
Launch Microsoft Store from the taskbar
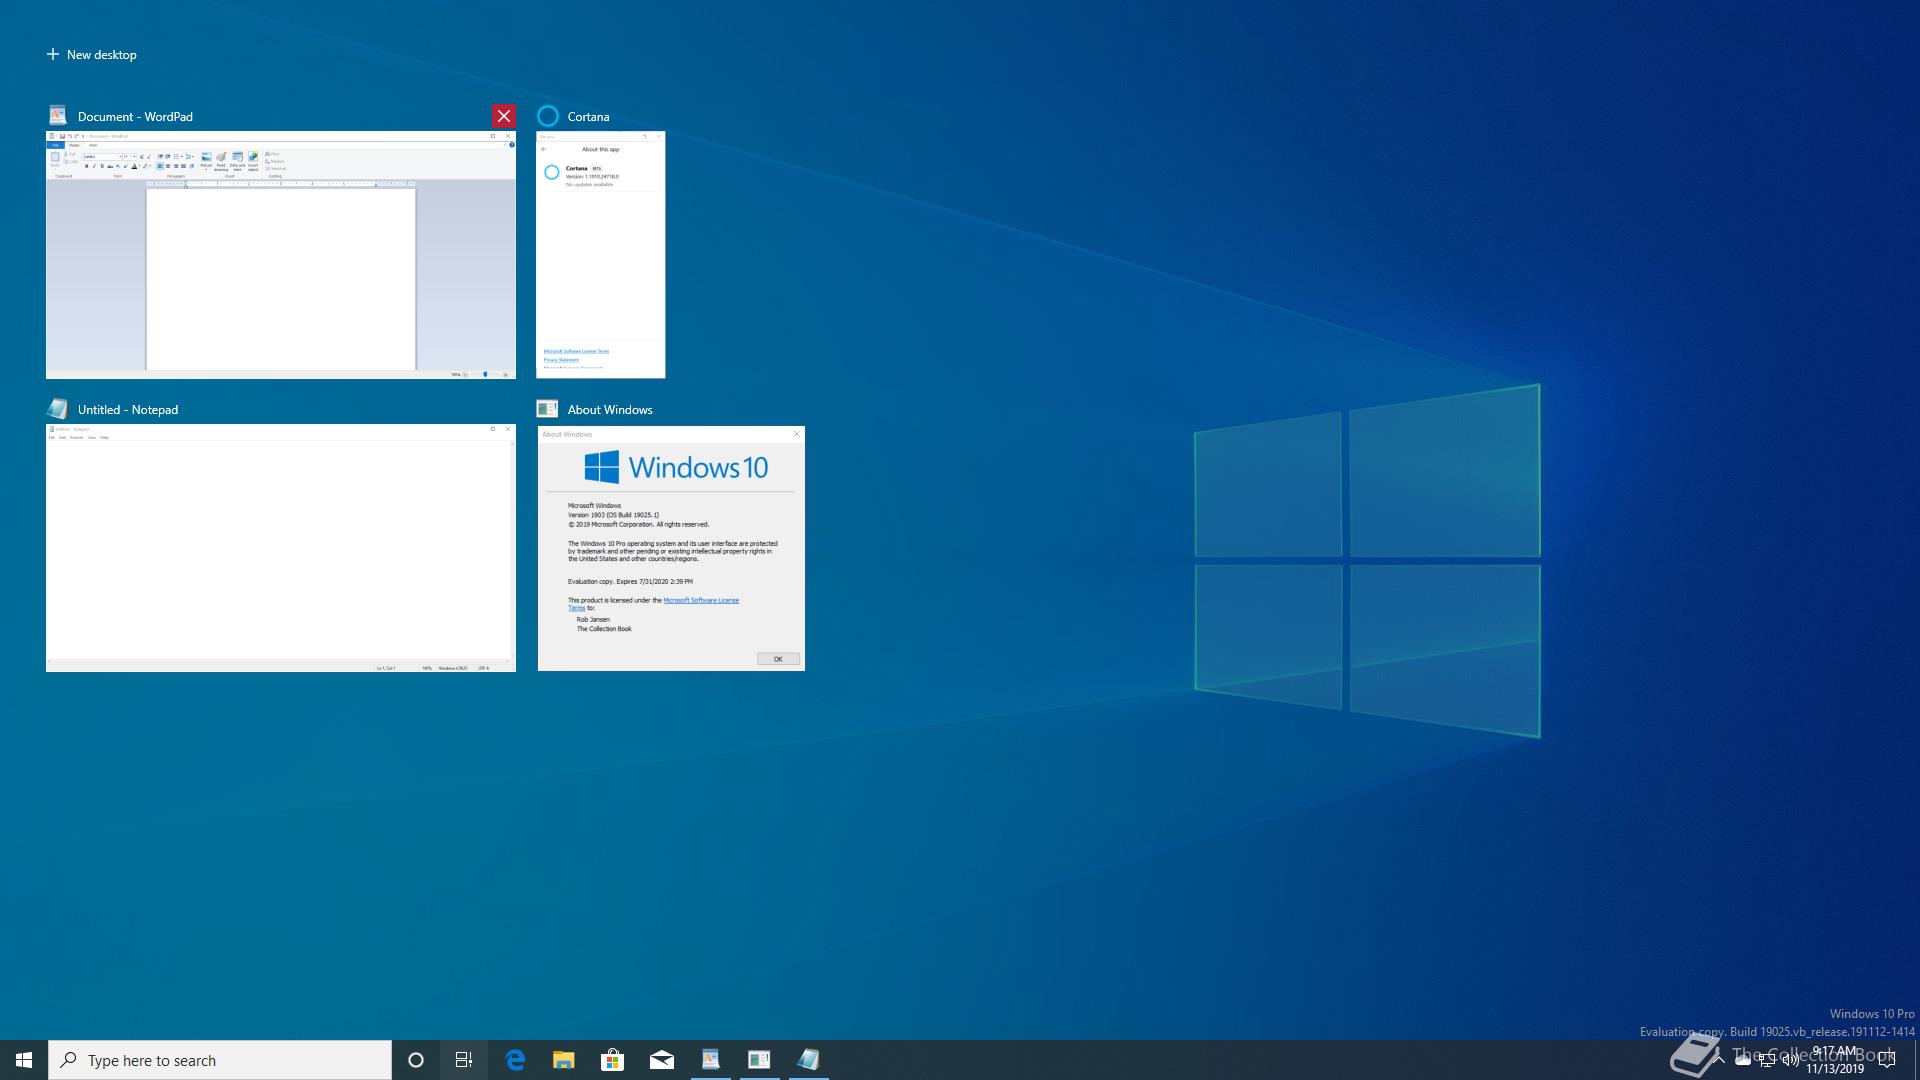click(x=612, y=1060)
